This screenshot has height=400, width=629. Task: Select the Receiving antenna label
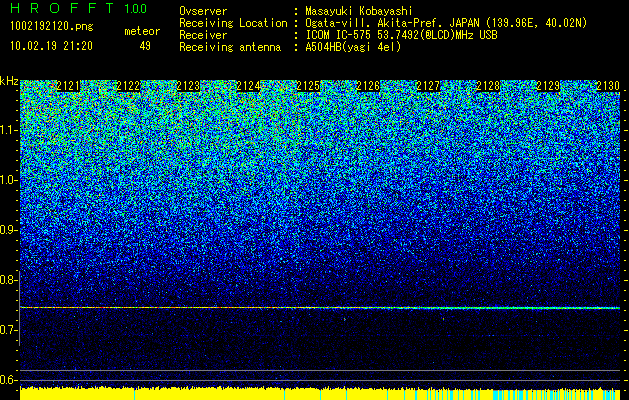[230, 47]
